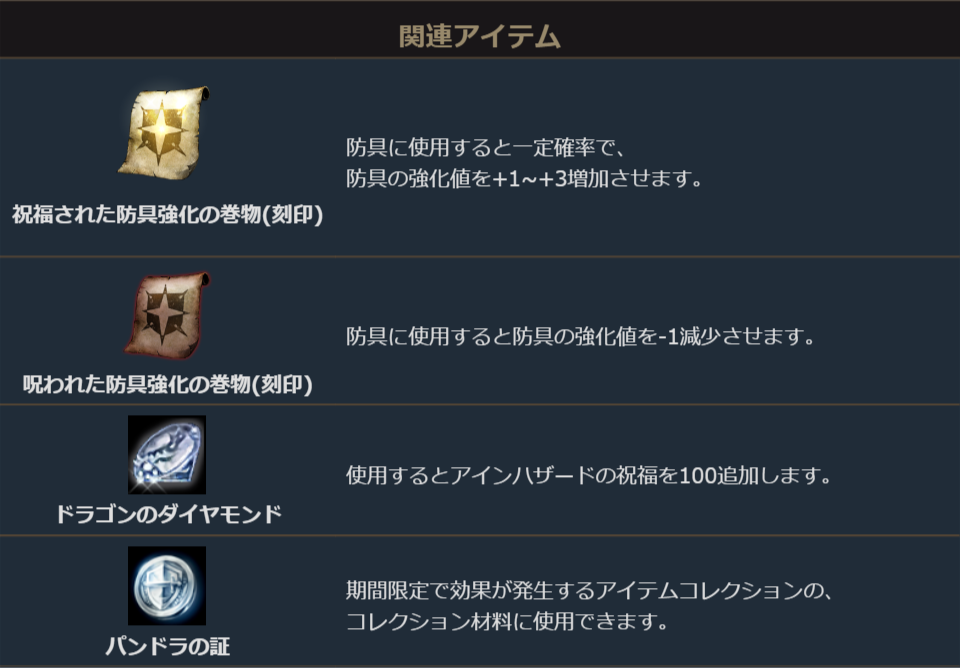
Task: Select the Pandora's Proof coin icon
Action: click(167, 586)
